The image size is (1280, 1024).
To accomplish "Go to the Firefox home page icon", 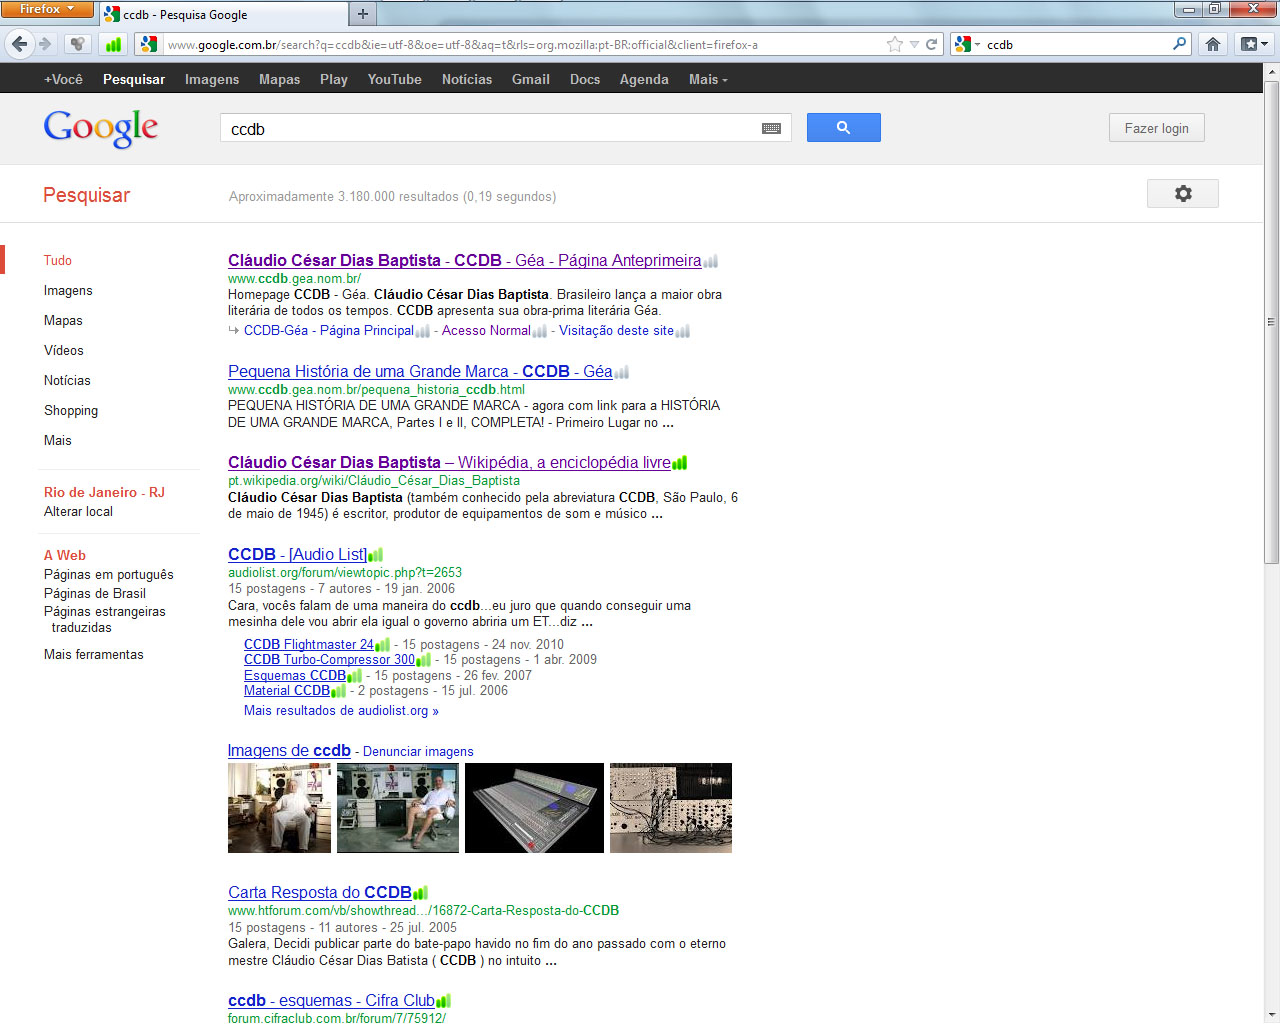I will tap(1213, 44).
